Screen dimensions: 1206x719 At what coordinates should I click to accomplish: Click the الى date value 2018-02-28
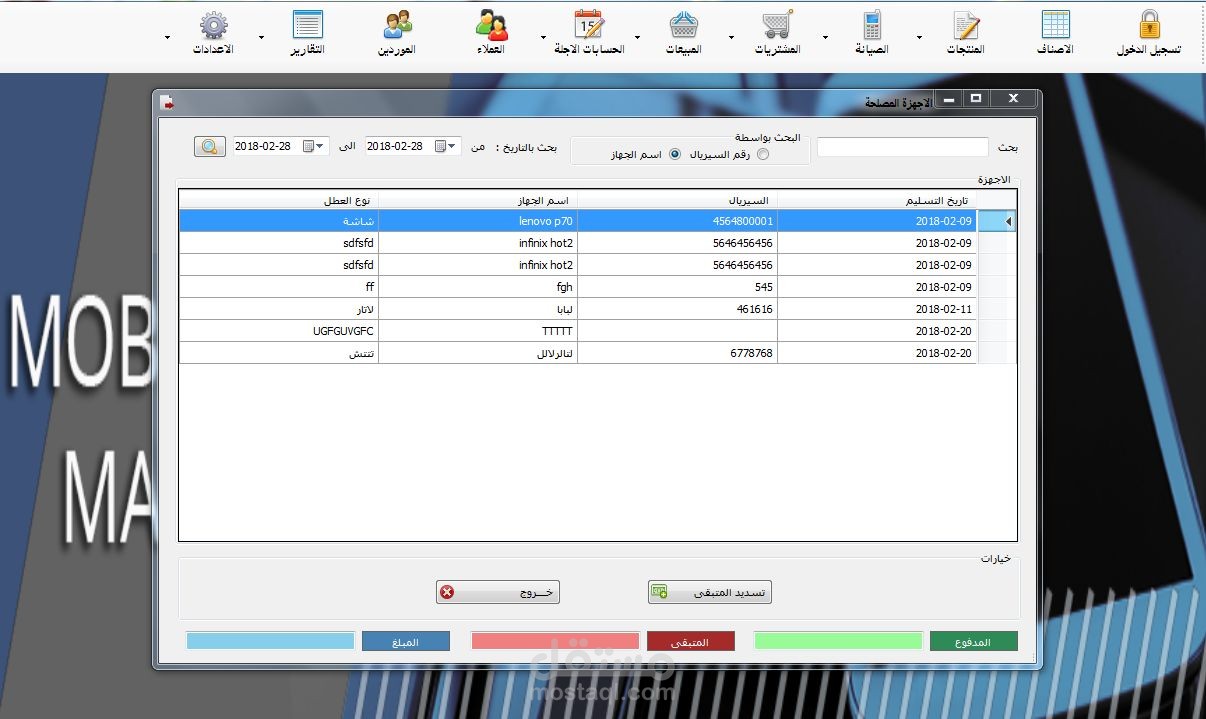click(263, 146)
